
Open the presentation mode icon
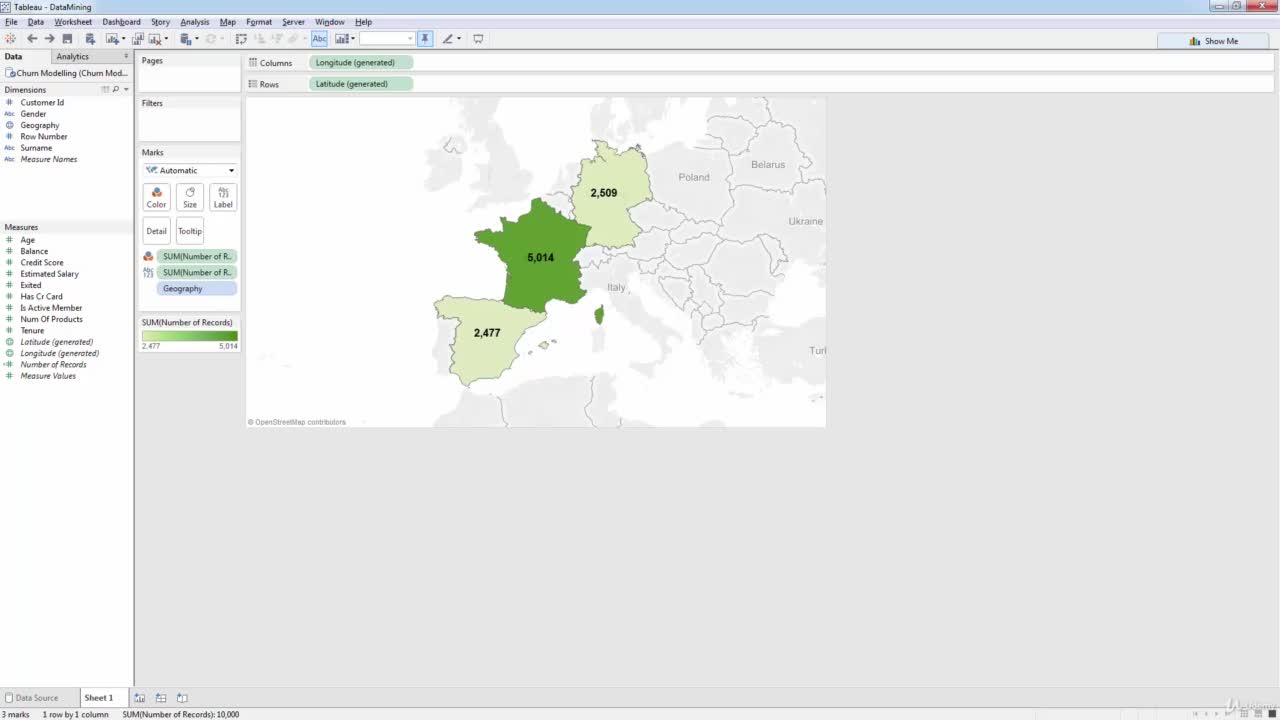[478, 39]
